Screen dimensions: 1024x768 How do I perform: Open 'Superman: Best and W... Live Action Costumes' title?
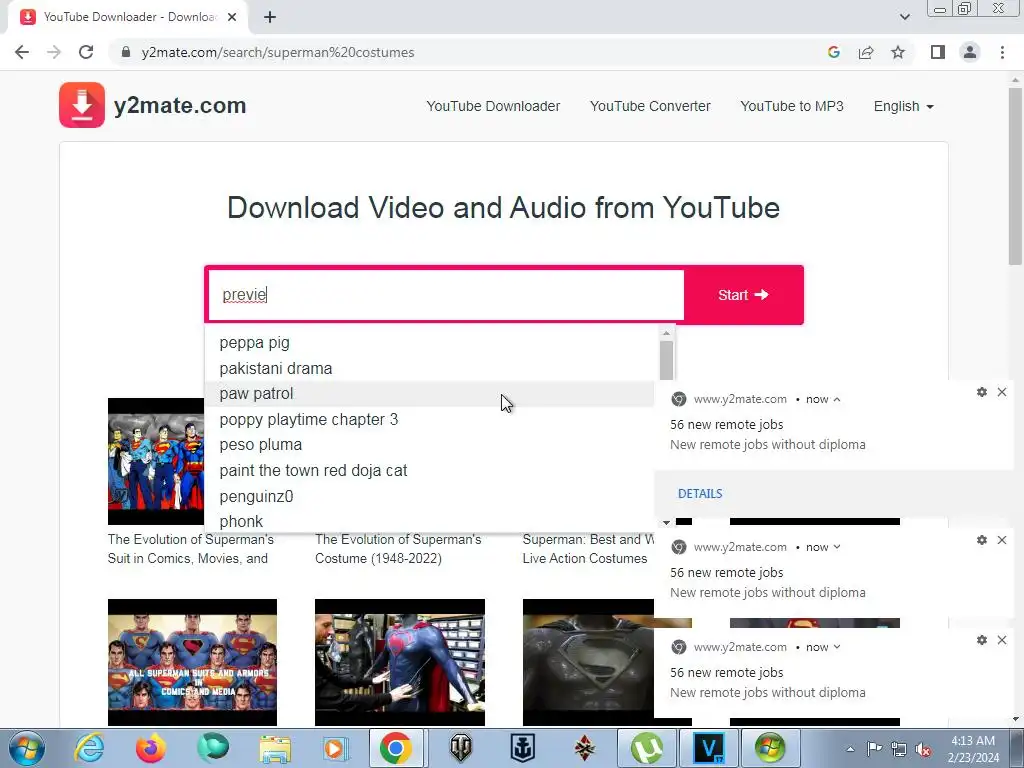click(588, 549)
